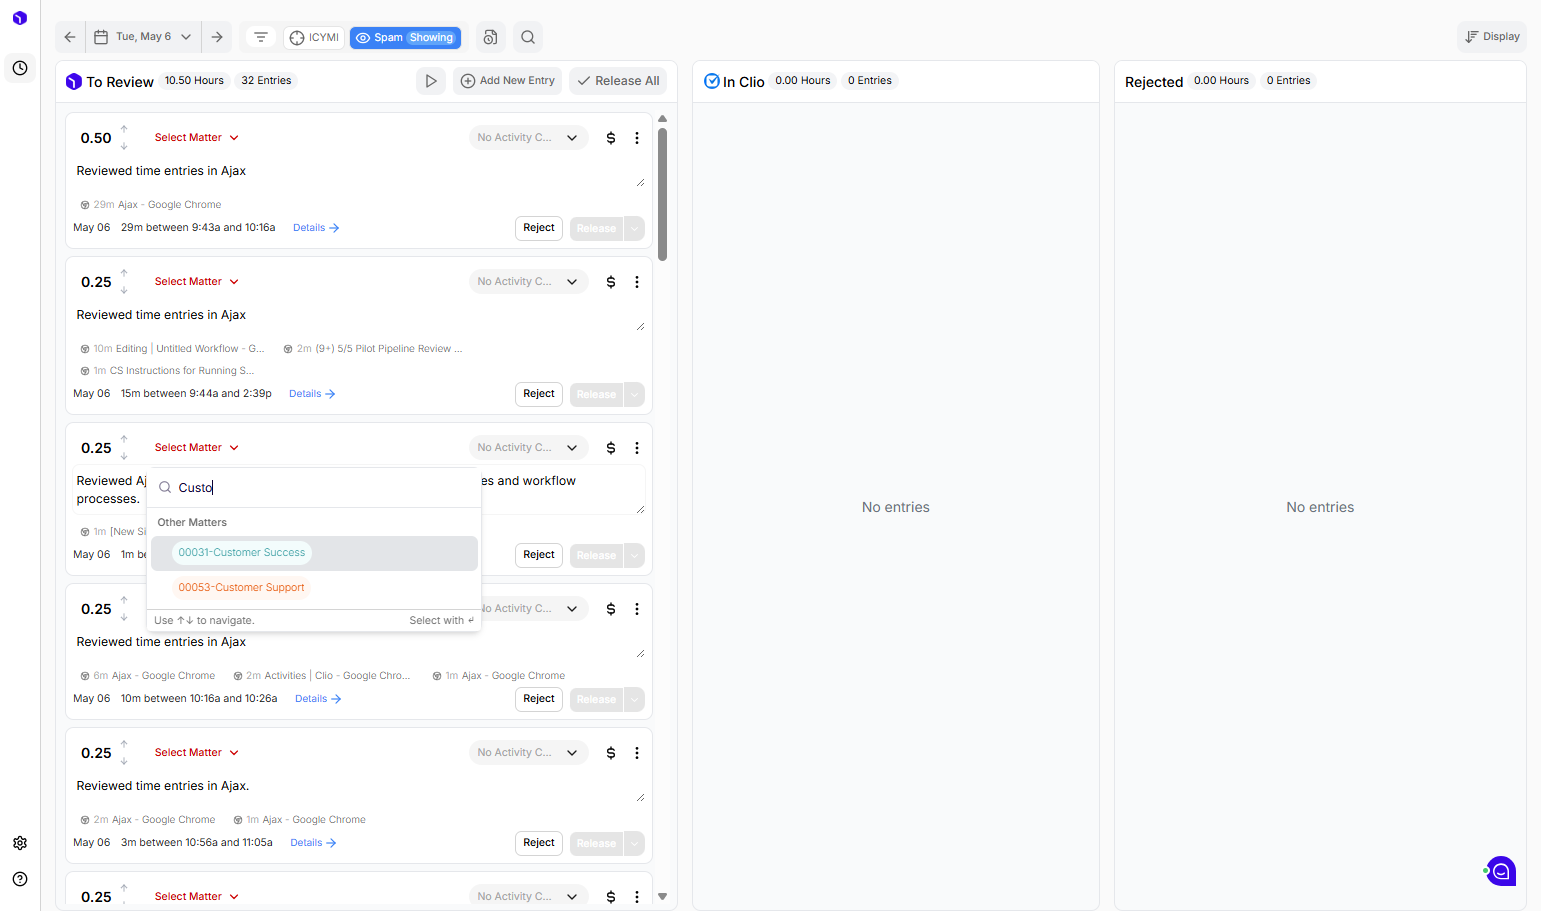1541x911 pixels.
Task: Open the filter options icon
Action: tap(261, 37)
